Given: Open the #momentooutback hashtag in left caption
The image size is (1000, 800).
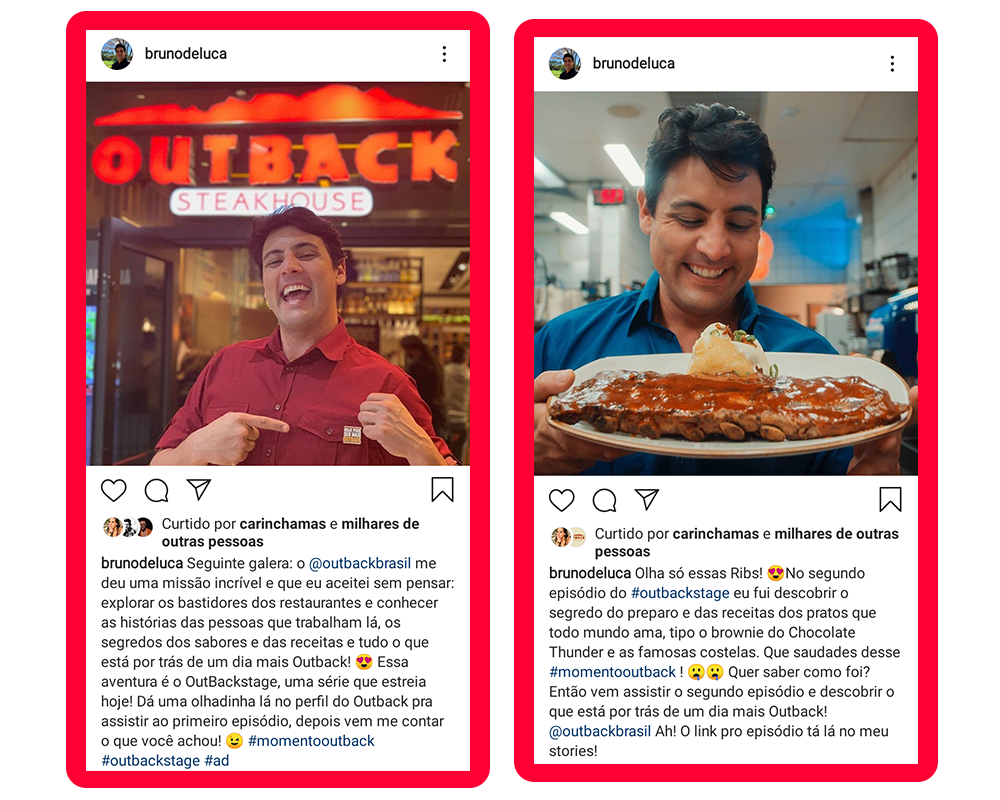Looking at the screenshot, I should coord(311,741).
